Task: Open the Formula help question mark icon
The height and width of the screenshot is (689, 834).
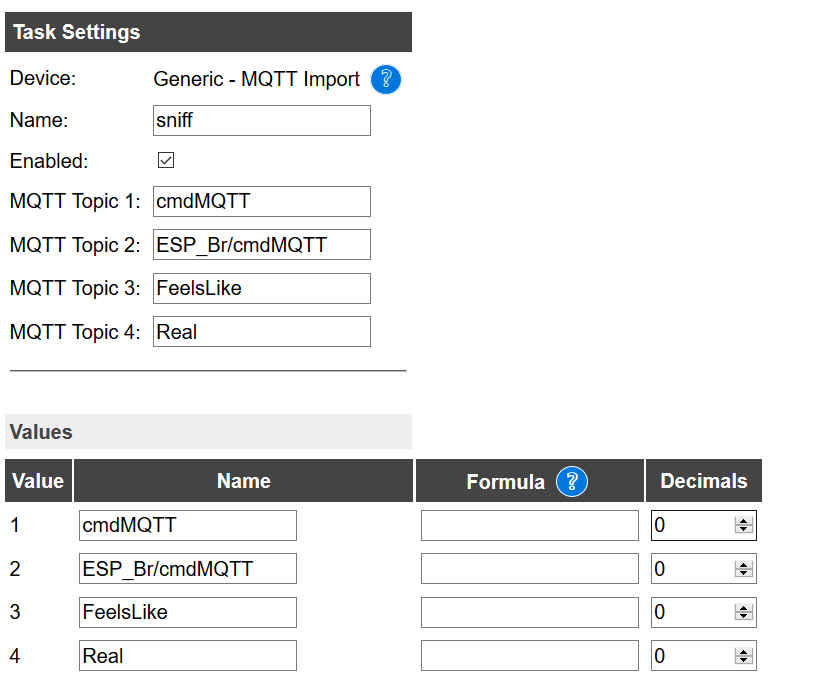Action: pyautogui.click(x=570, y=481)
